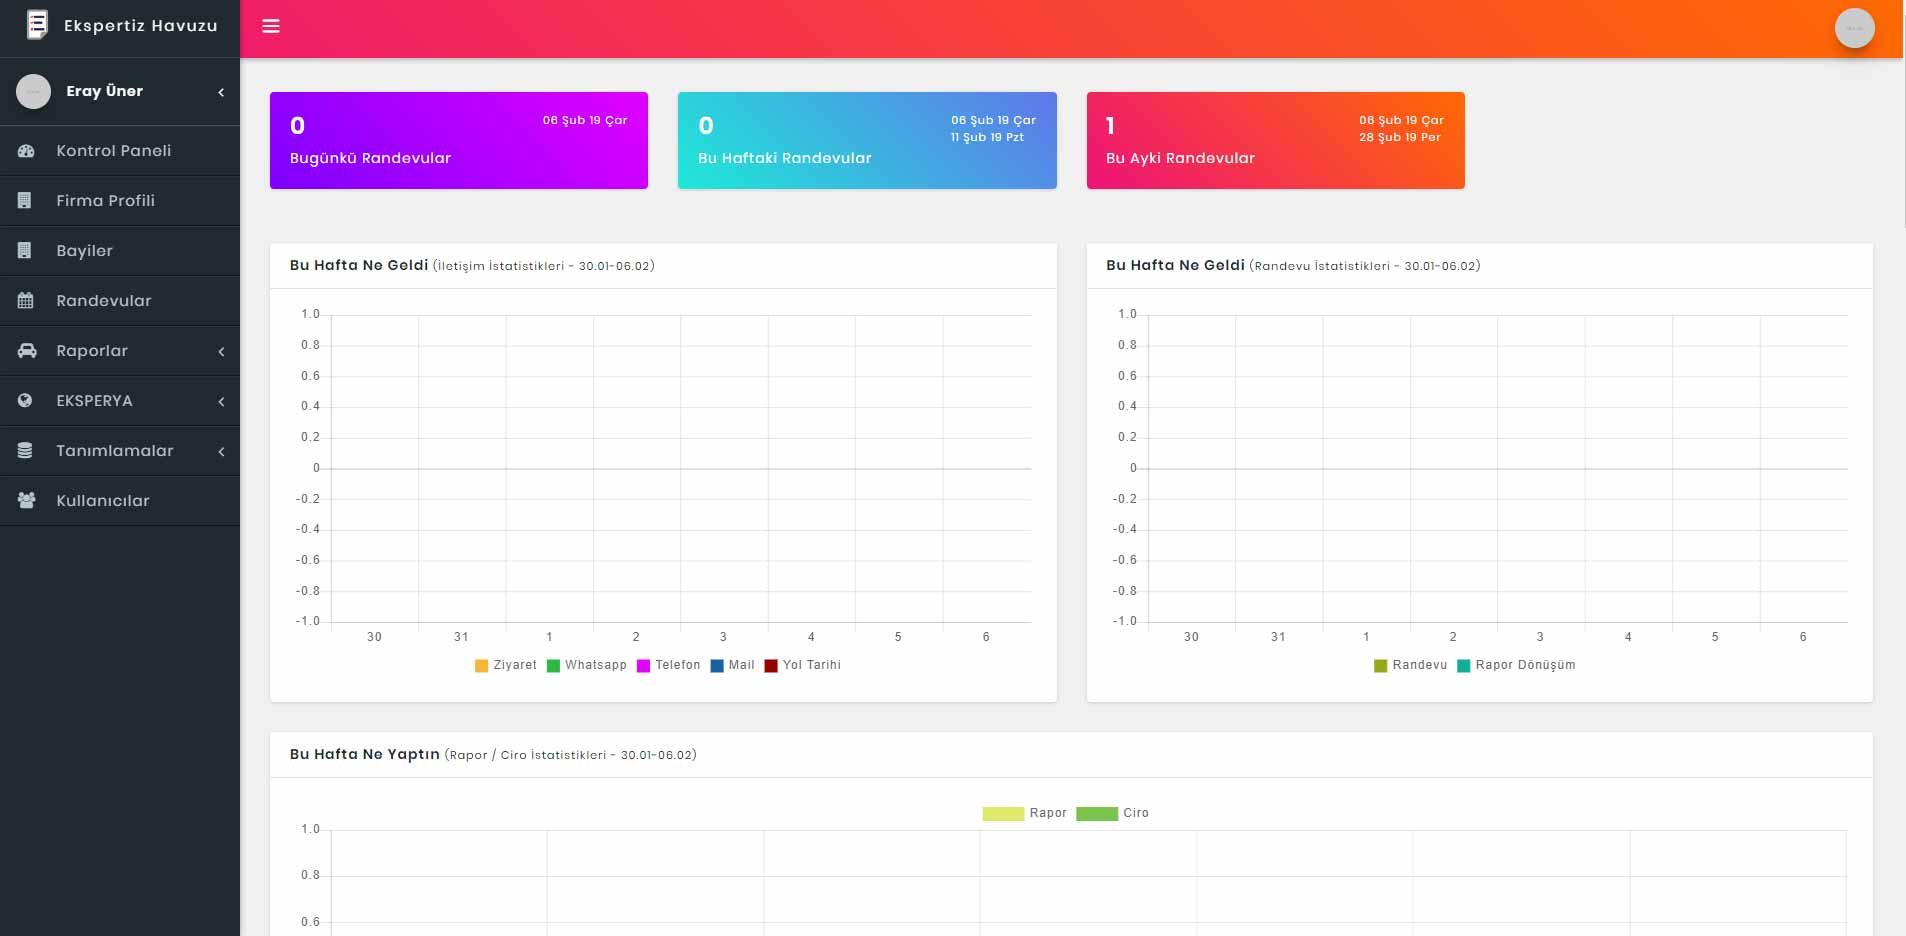Toggle Rapor Dönüşüm teal legend swatch
The image size is (1906, 936).
(1464, 666)
